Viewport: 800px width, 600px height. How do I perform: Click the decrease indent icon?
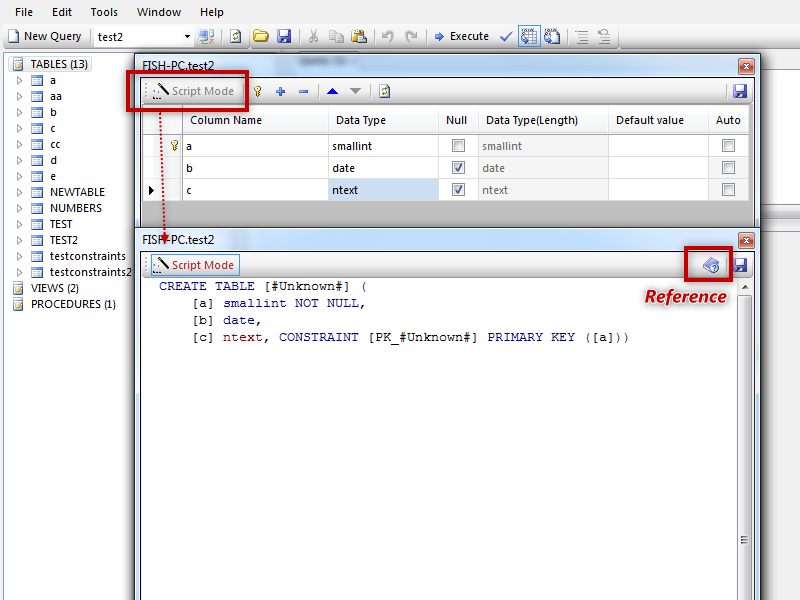click(x=604, y=36)
